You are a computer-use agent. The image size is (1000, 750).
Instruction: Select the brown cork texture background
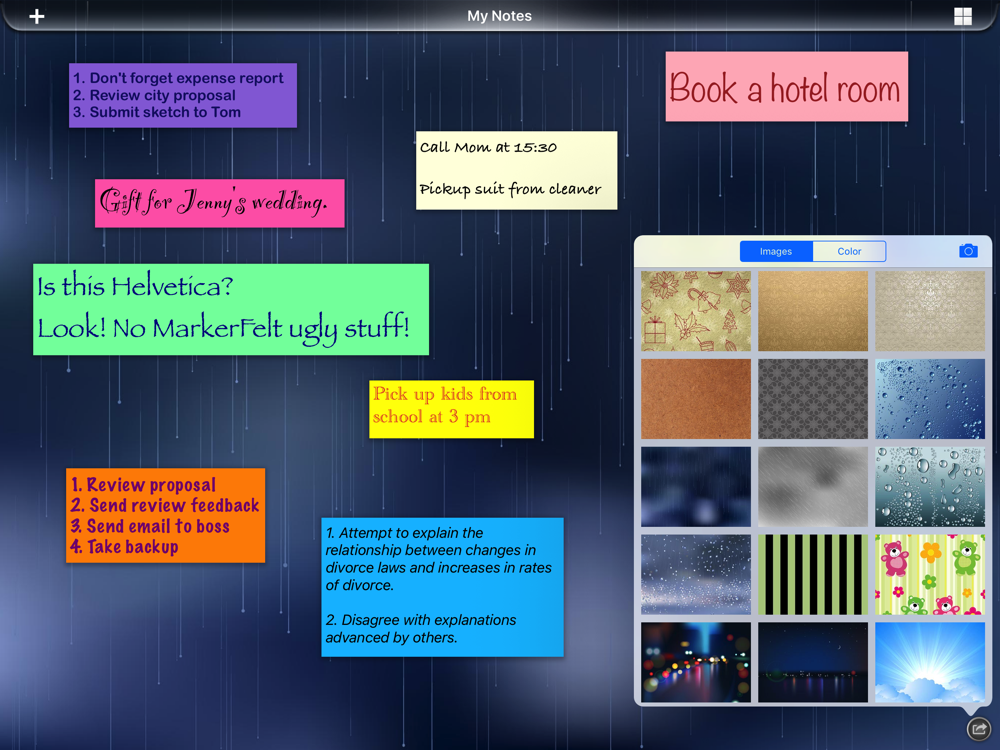pos(696,399)
